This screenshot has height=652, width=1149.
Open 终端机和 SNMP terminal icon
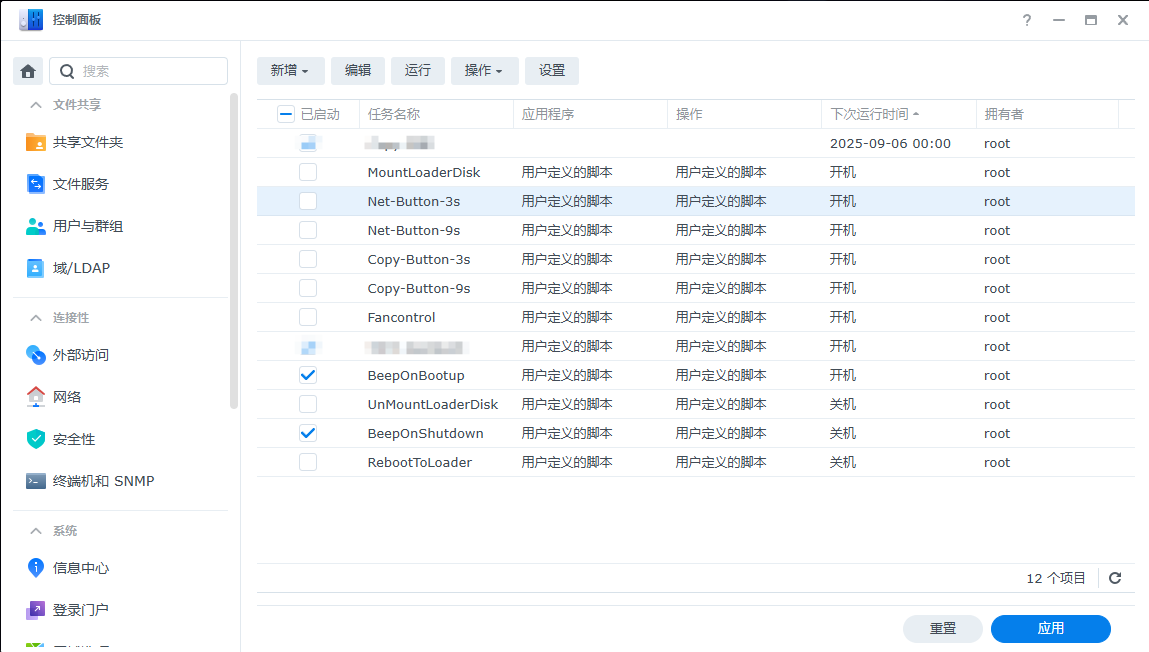coord(36,481)
